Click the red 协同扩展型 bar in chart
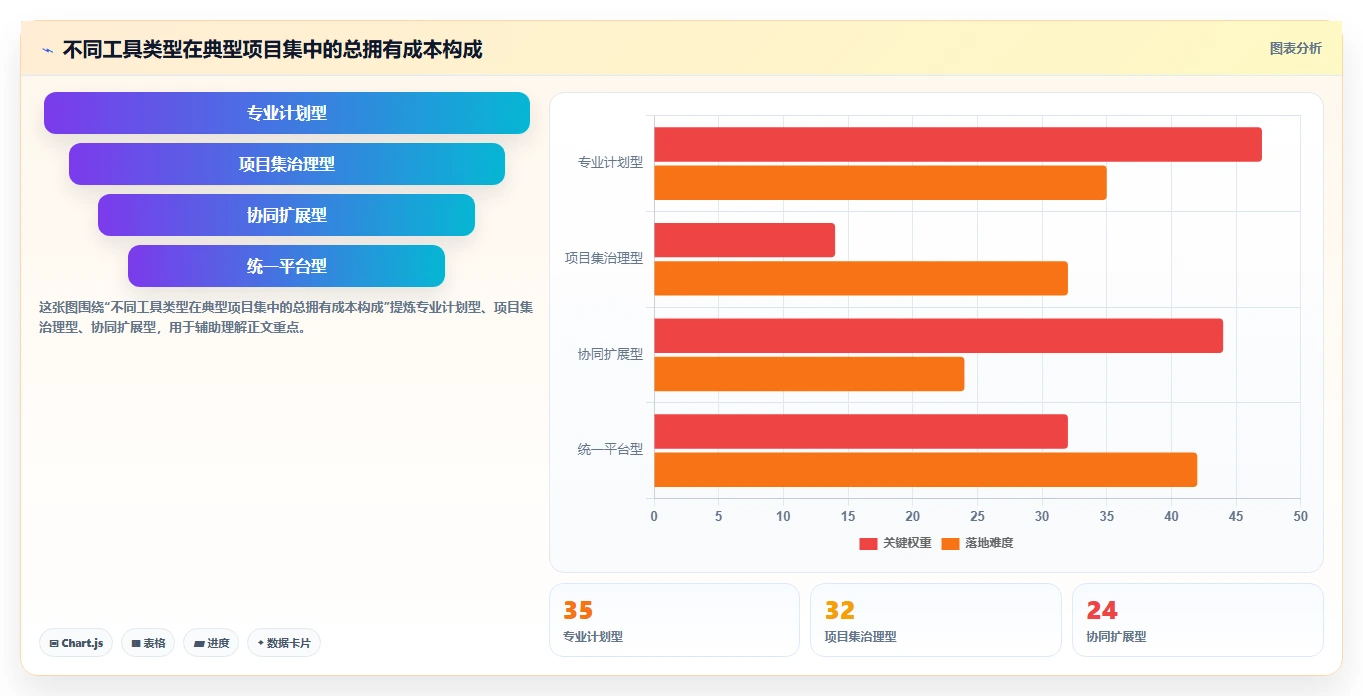 tap(938, 336)
